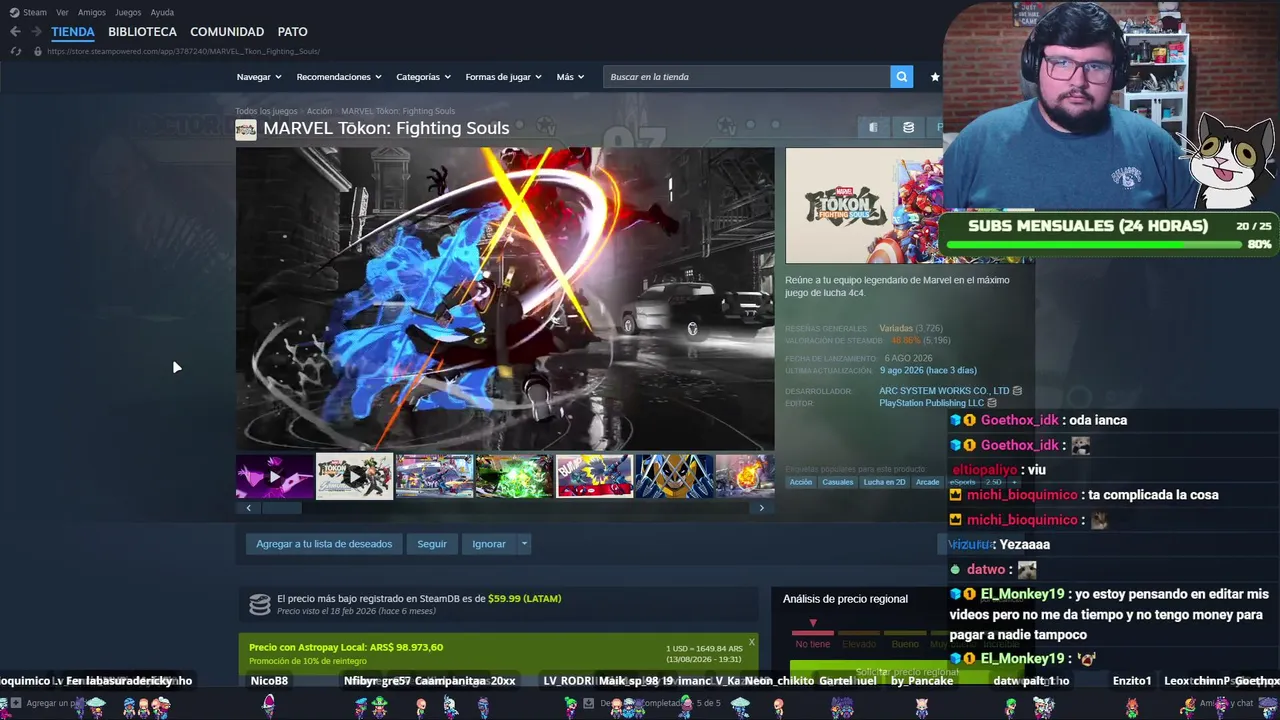The width and height of the screenshot is (1280, 720).
Task: Open the Juegos menu
Action: click(128, 12)
